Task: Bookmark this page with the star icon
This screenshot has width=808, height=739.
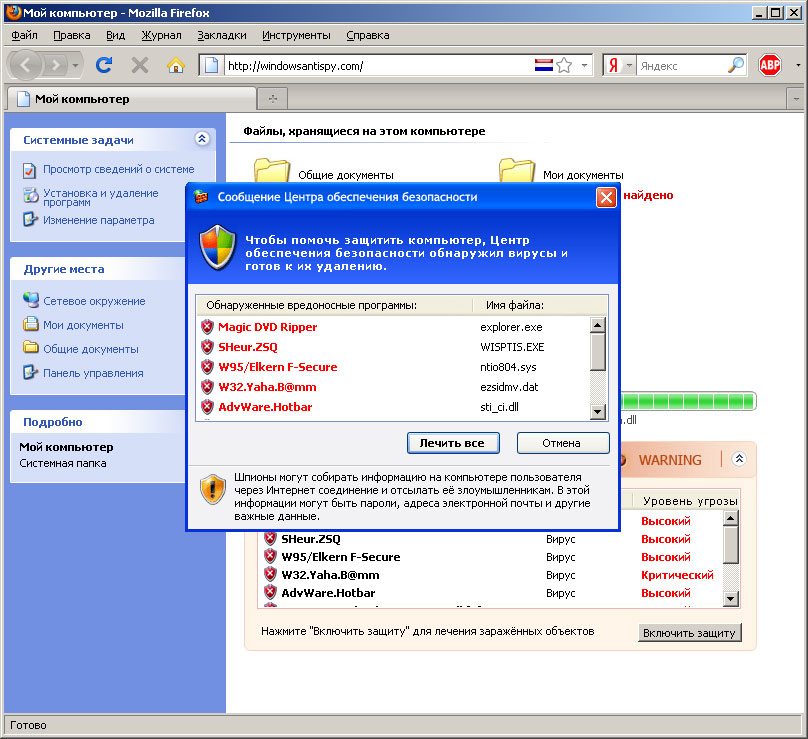Action: pos(564,65)
